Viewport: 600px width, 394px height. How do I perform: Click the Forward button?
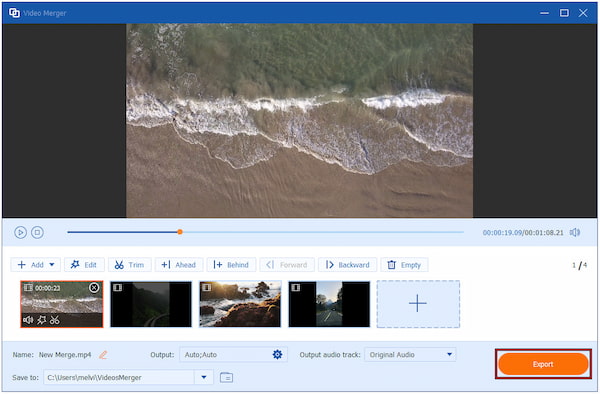click(x=287, y=265)
